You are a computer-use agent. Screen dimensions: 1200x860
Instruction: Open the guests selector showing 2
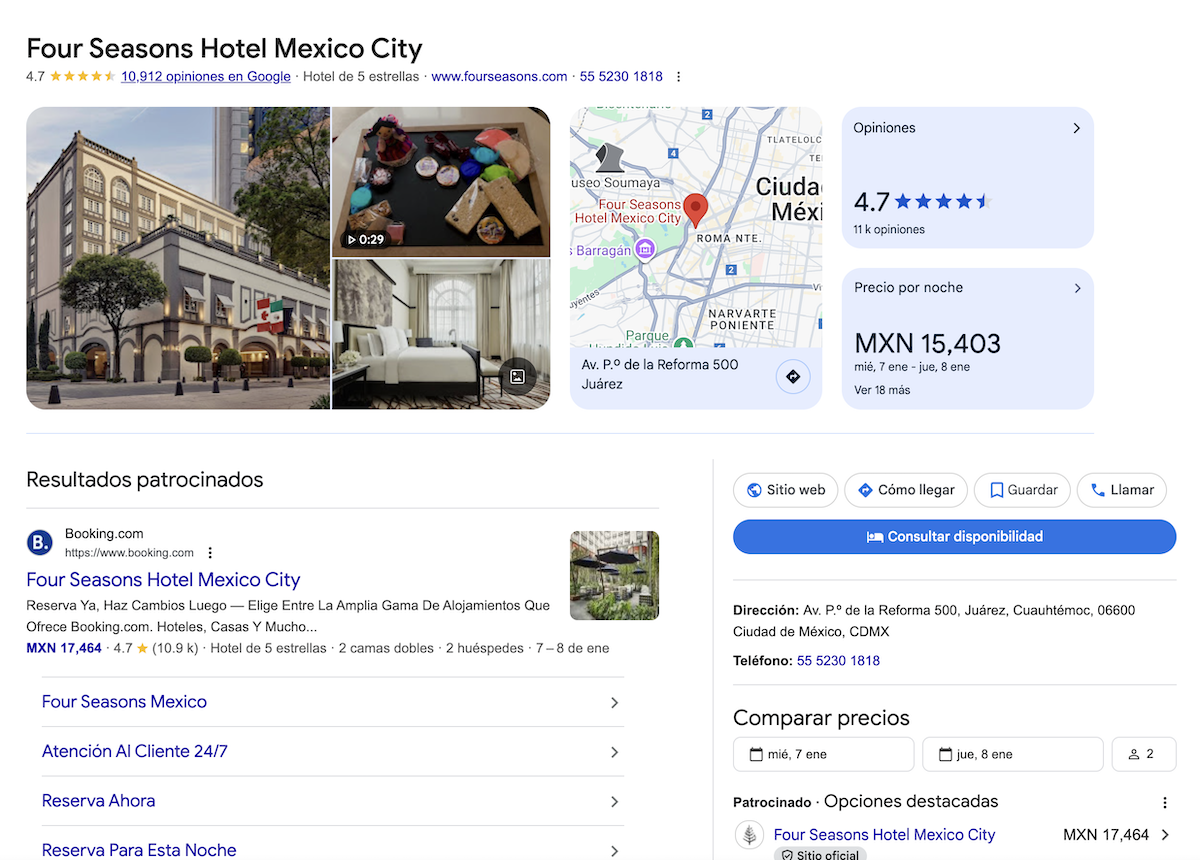[x=1143, y=754]
